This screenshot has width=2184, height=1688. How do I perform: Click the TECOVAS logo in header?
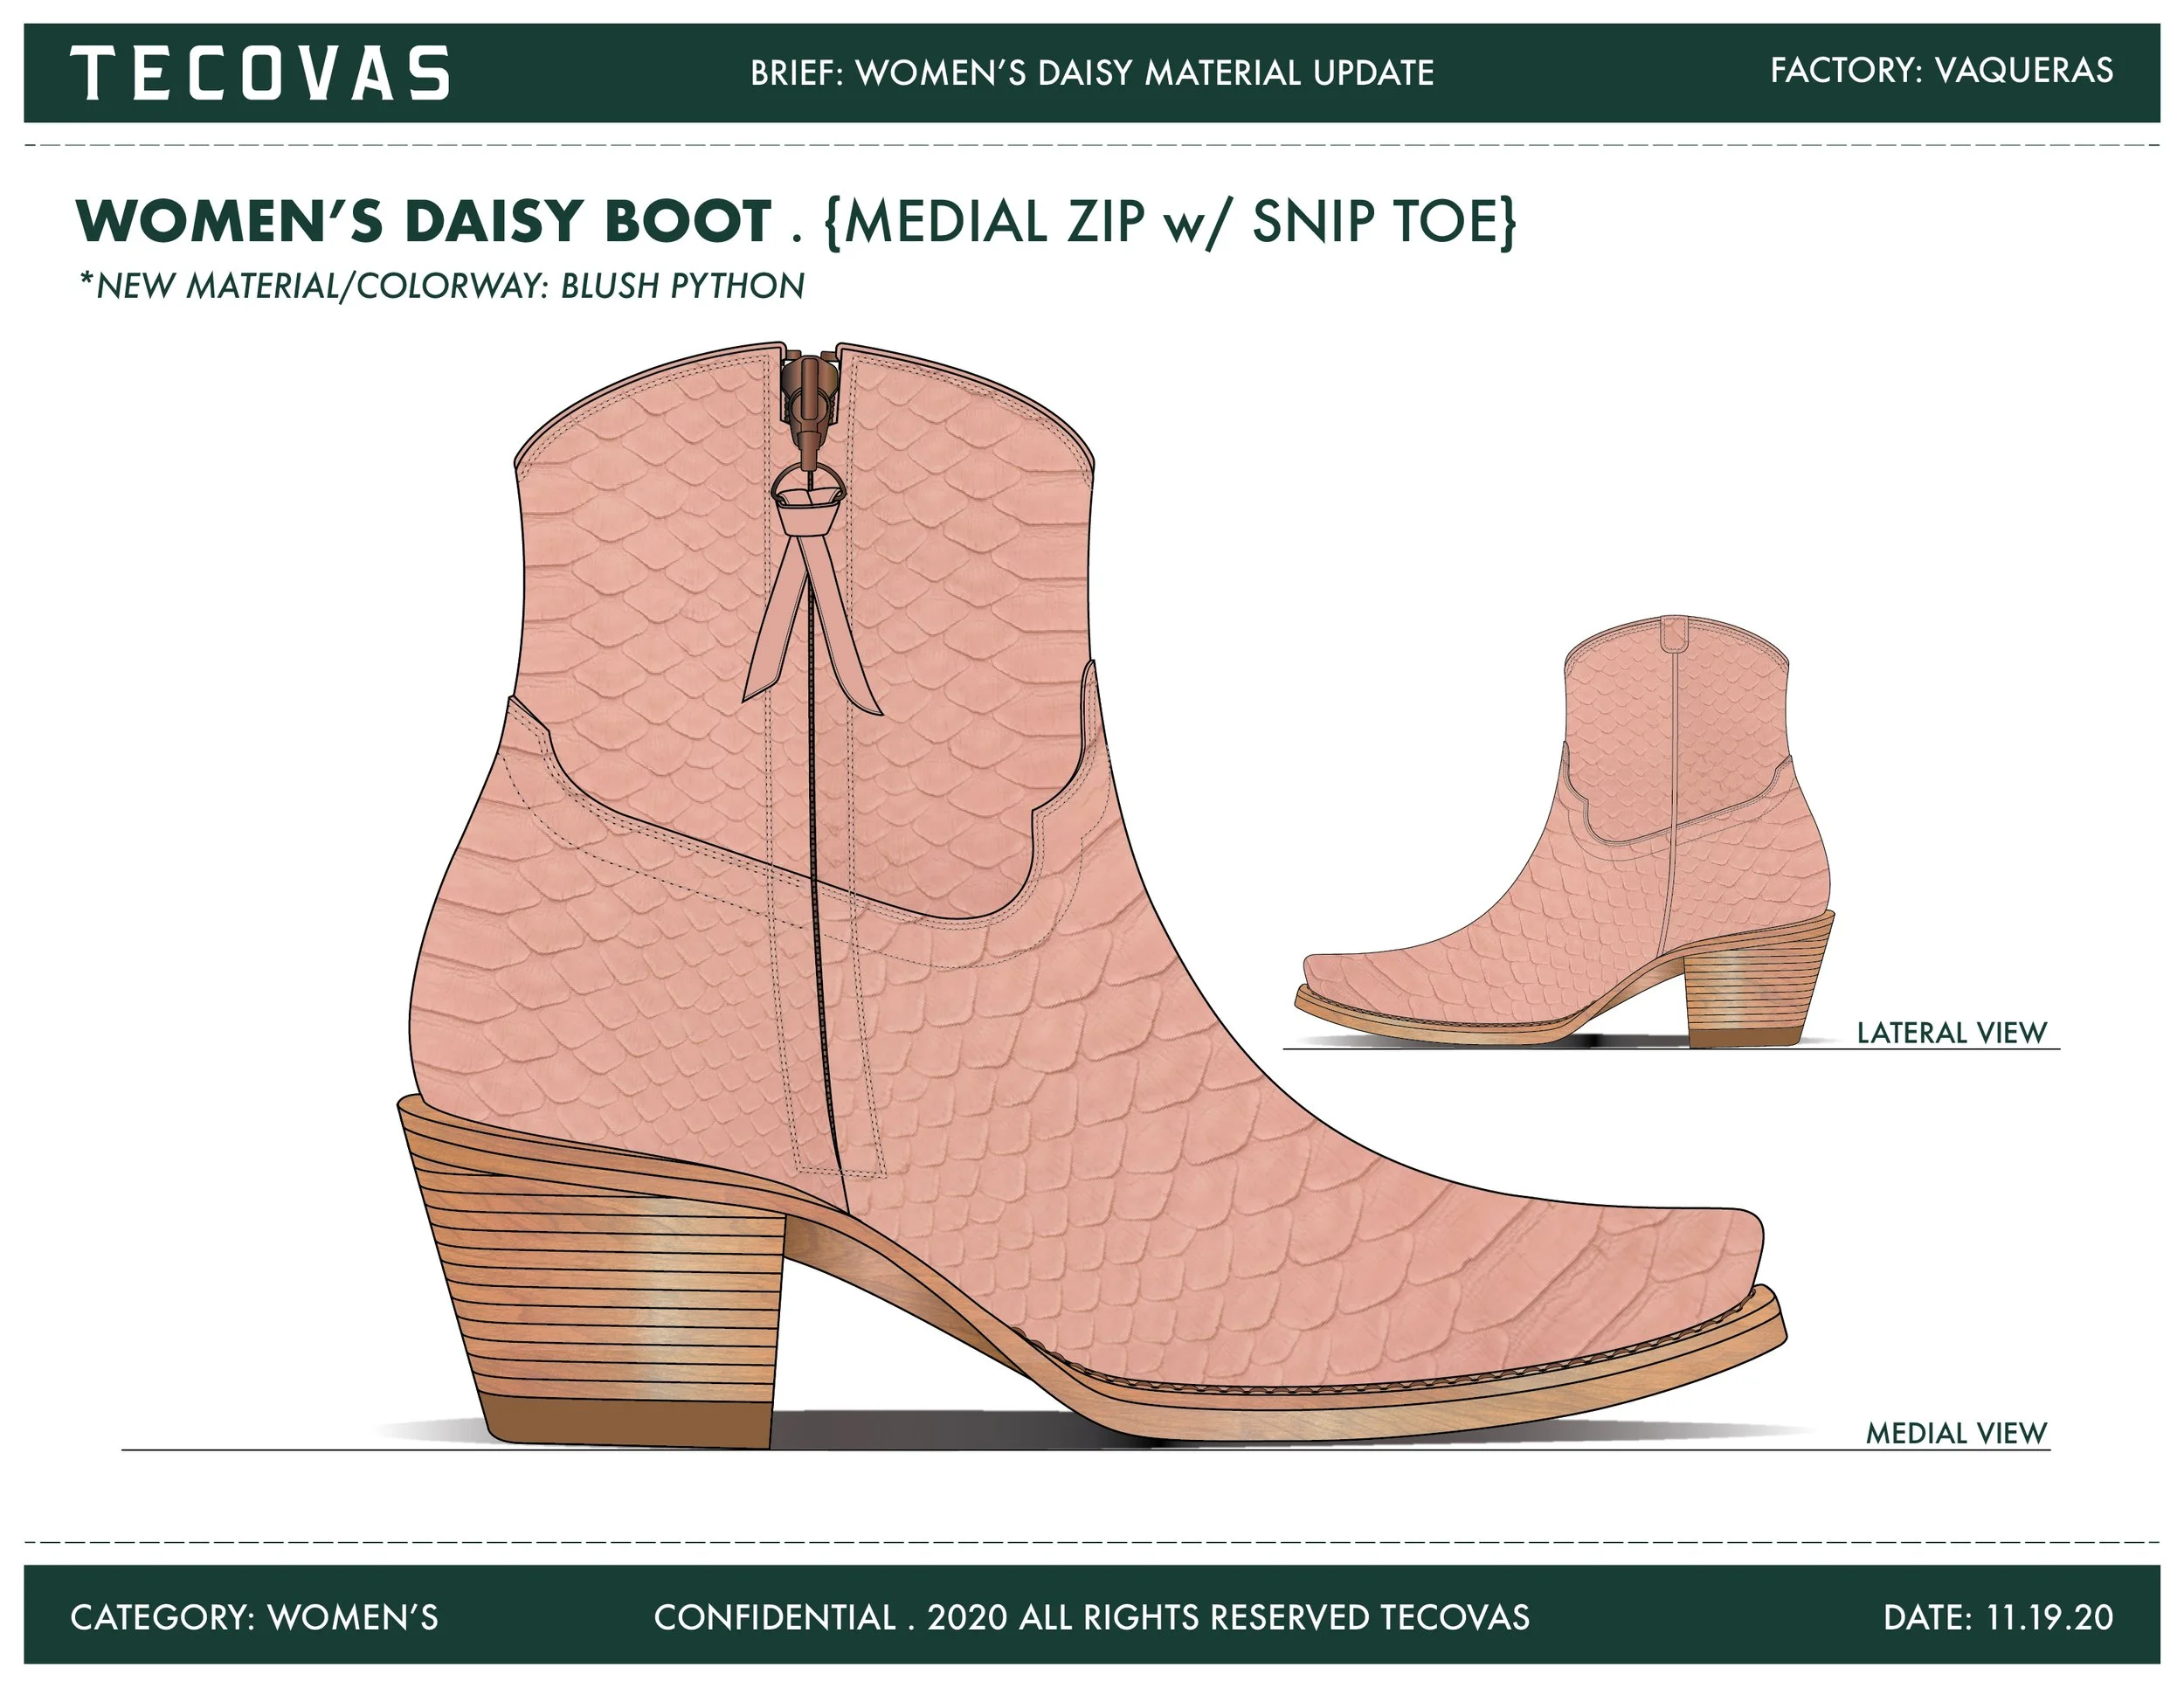pyautogui.click(x=260, y=73)
